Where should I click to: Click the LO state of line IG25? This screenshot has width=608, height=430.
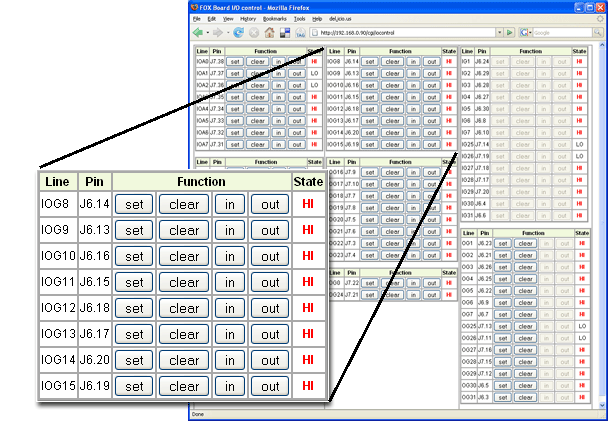pos(579,144)
